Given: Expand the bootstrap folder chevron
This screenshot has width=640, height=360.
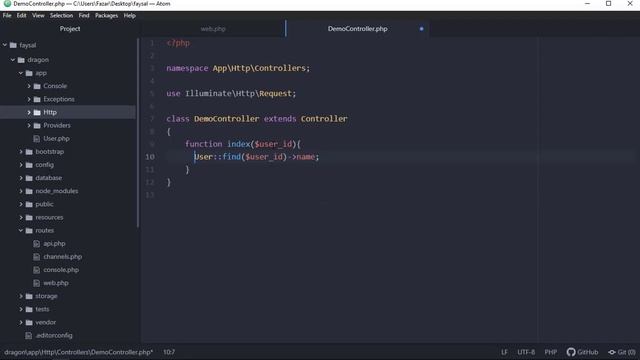Looking at the screenshot, I should click(21, 151).
